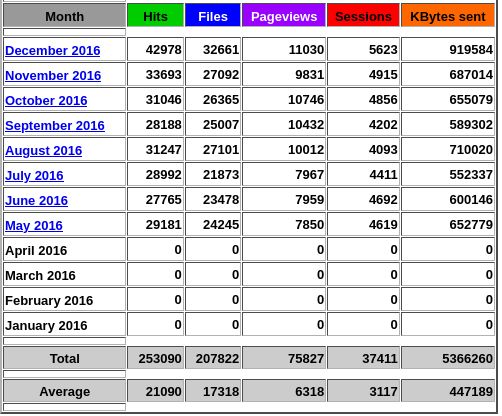Select the June 2016 month link
The width and height of the screenshot is (502, 416).
tap(36, 200)
